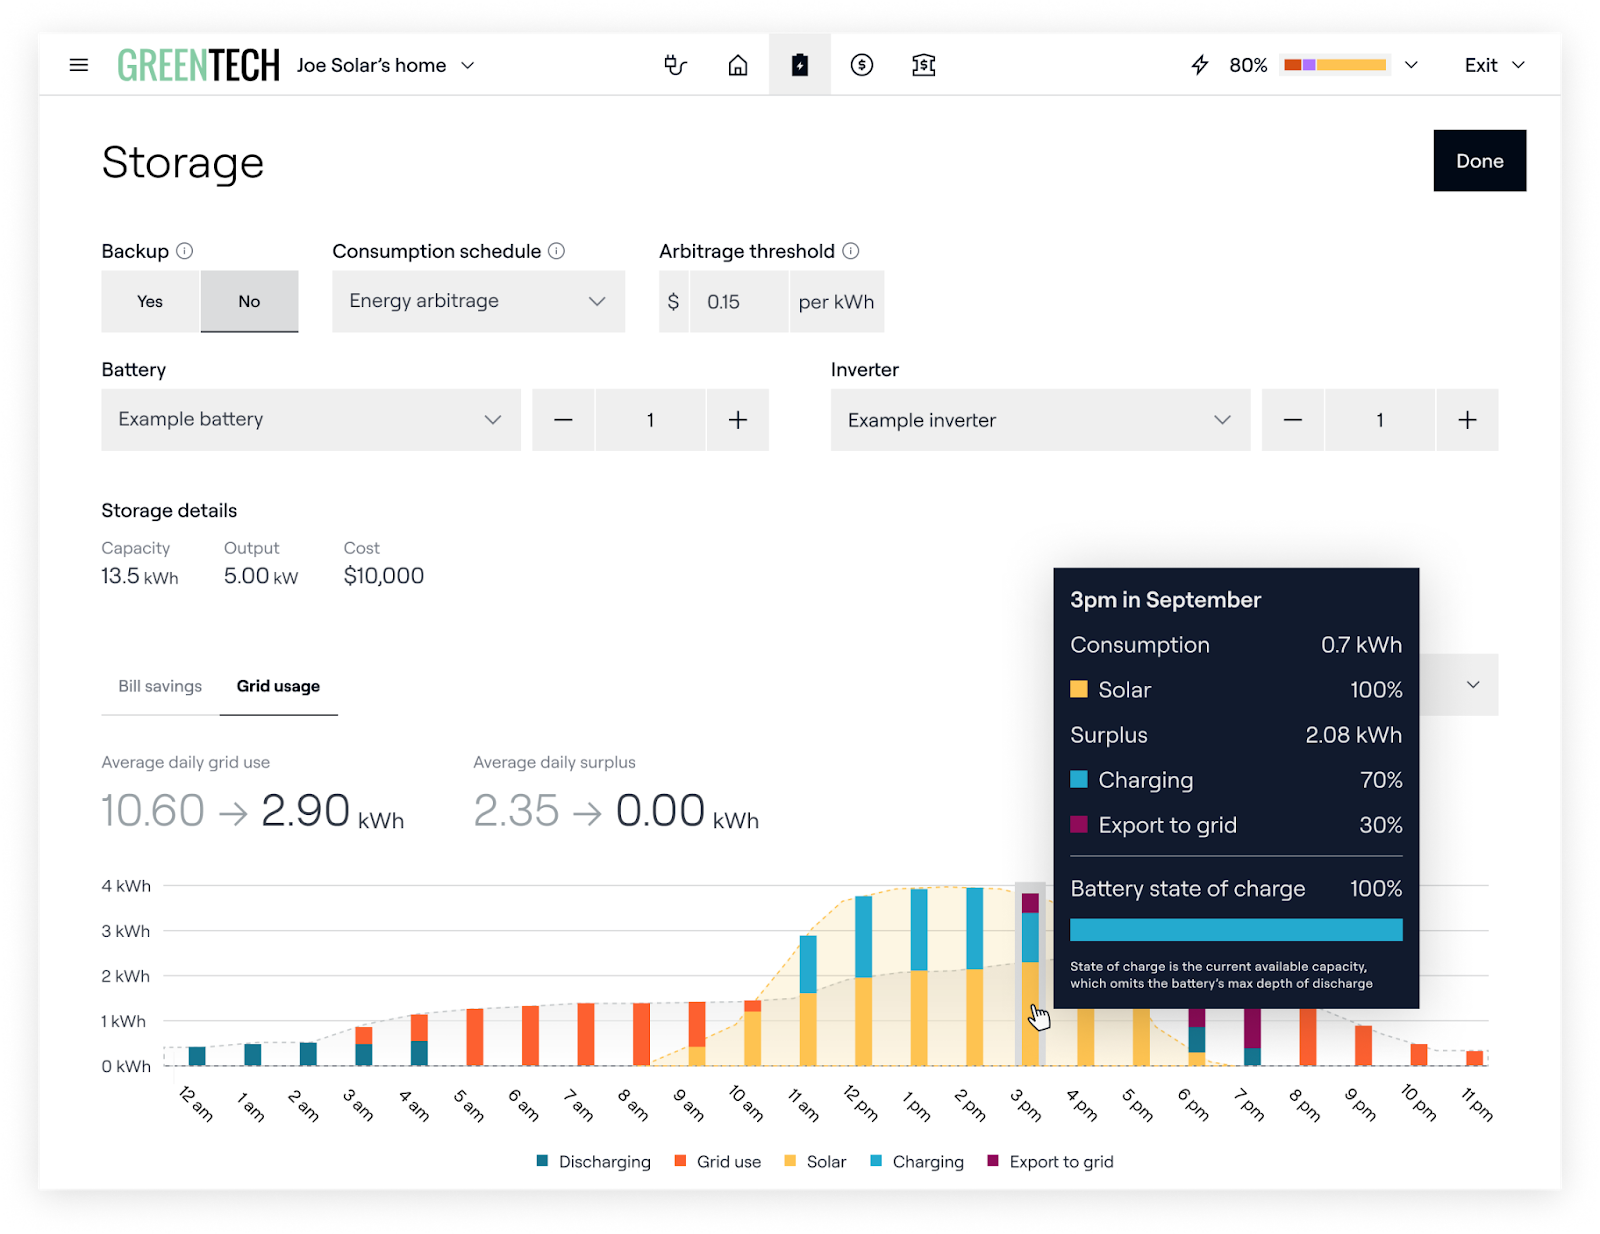Click the Done button
Viewport: 1600px width, 1234px height.
click(1479, 161)
